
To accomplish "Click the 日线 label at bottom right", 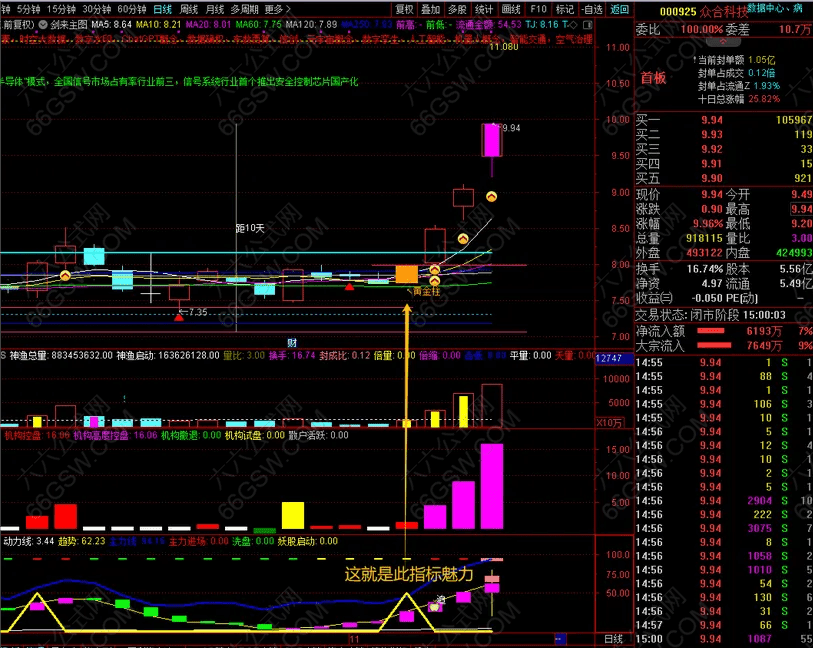I will coord(613,639).
